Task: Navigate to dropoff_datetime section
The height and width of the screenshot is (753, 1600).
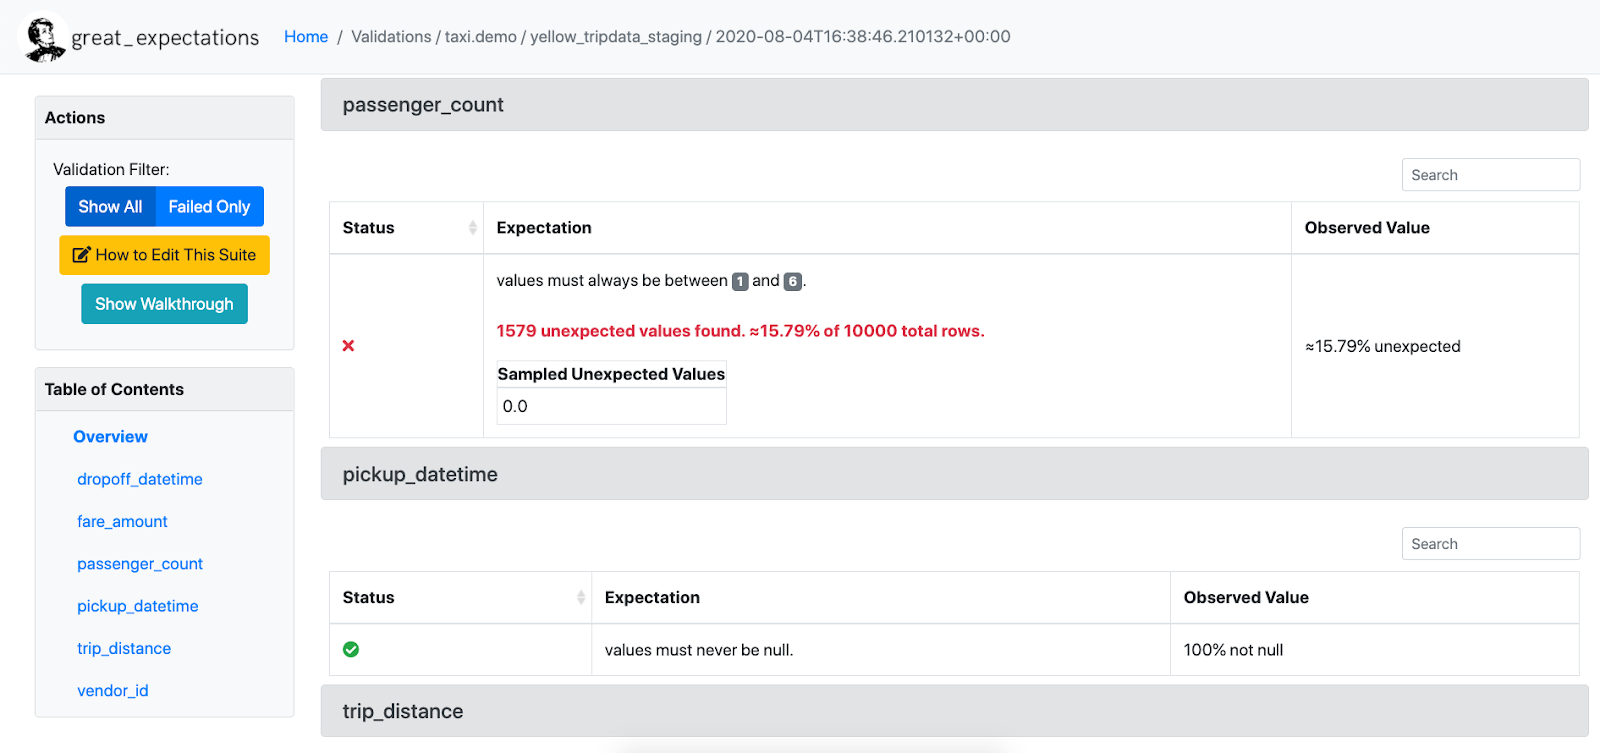Action: 139,480
